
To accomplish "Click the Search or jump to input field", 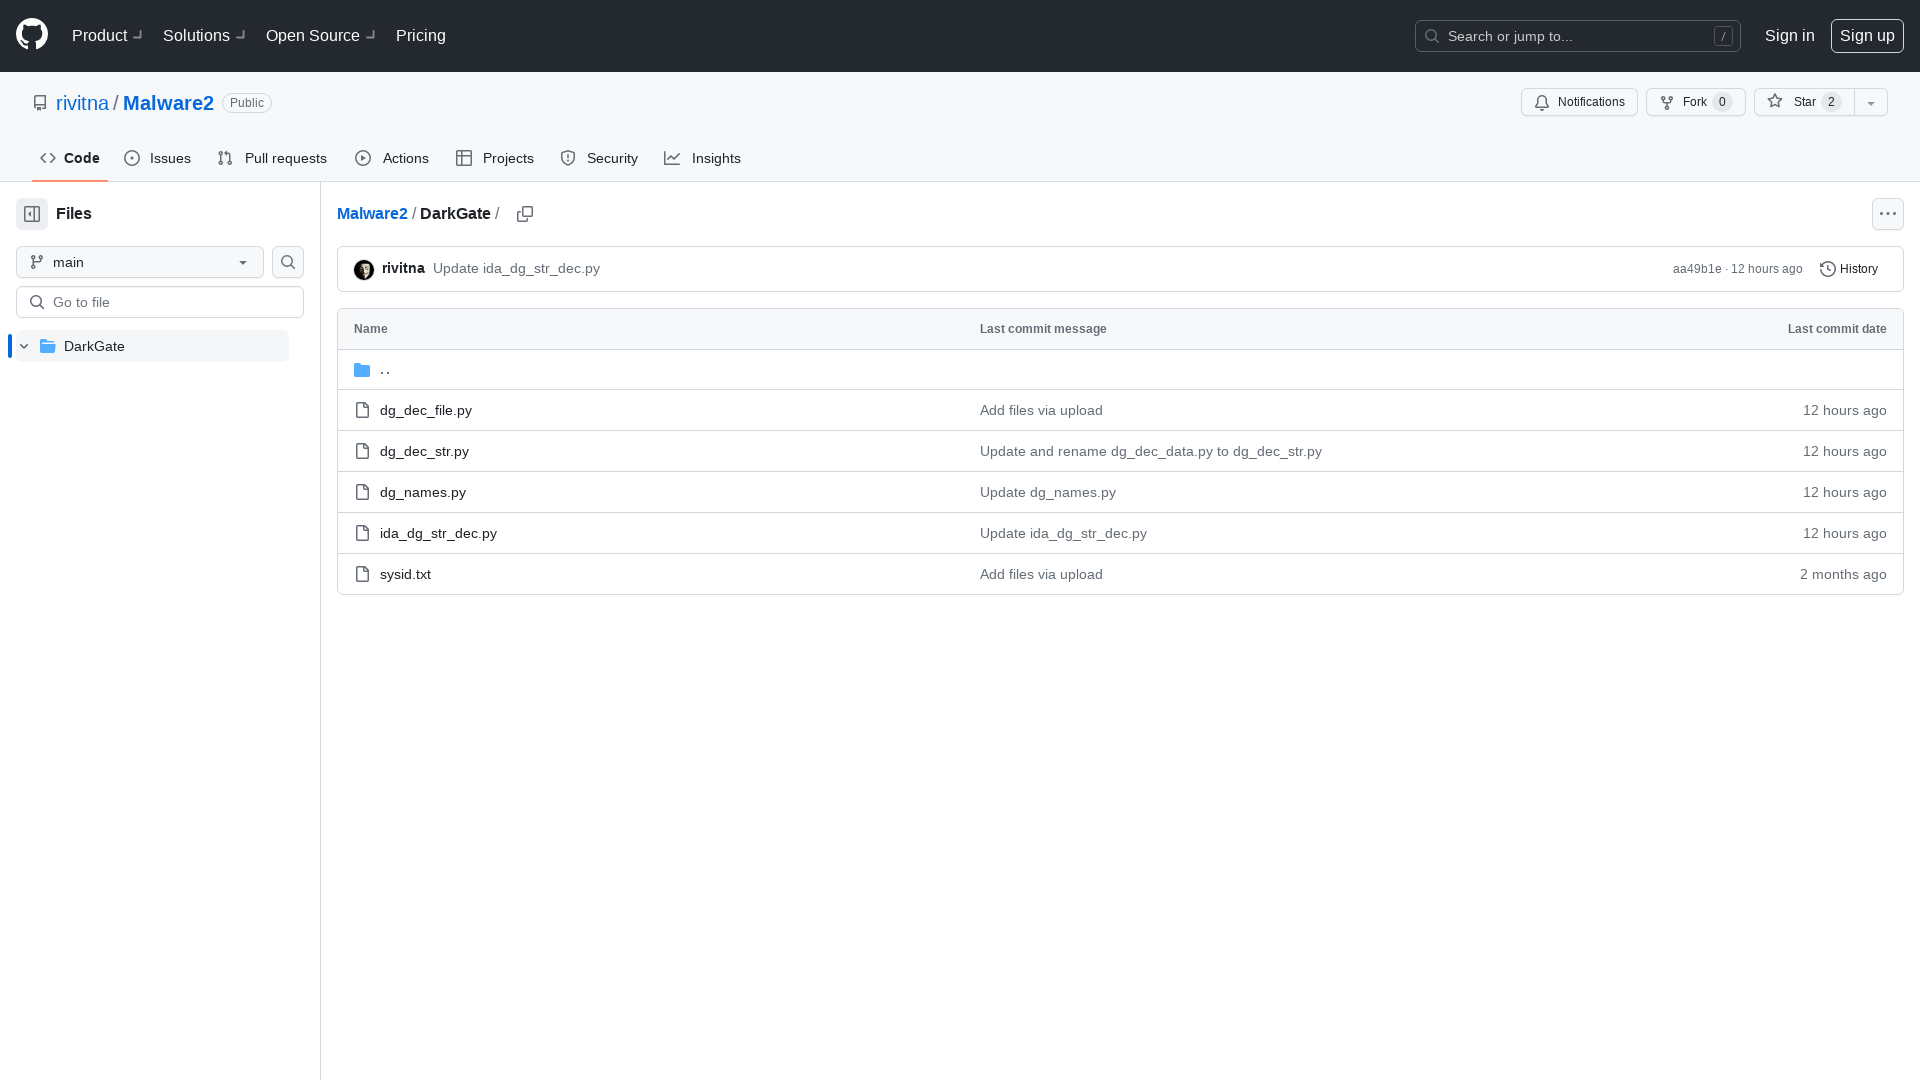I will [1577, 36].
